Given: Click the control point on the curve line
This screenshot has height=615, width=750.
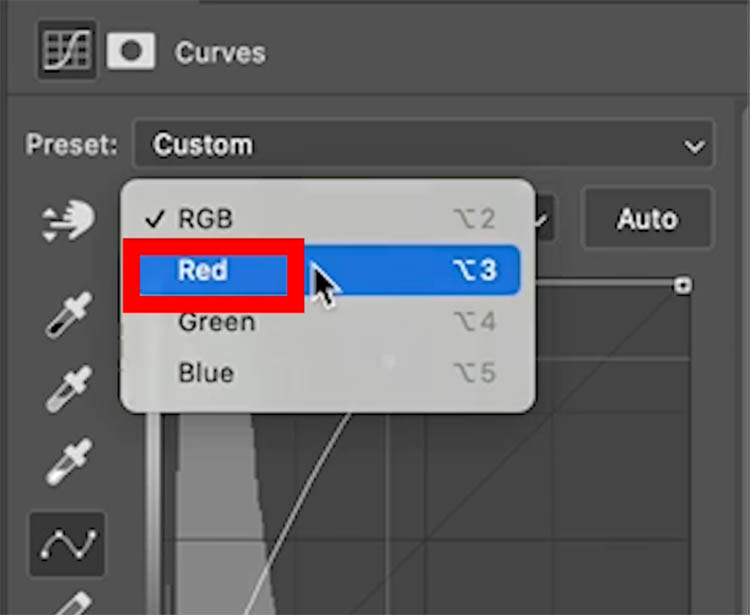Looking at the screenshot, I should [x=388, y=361].
